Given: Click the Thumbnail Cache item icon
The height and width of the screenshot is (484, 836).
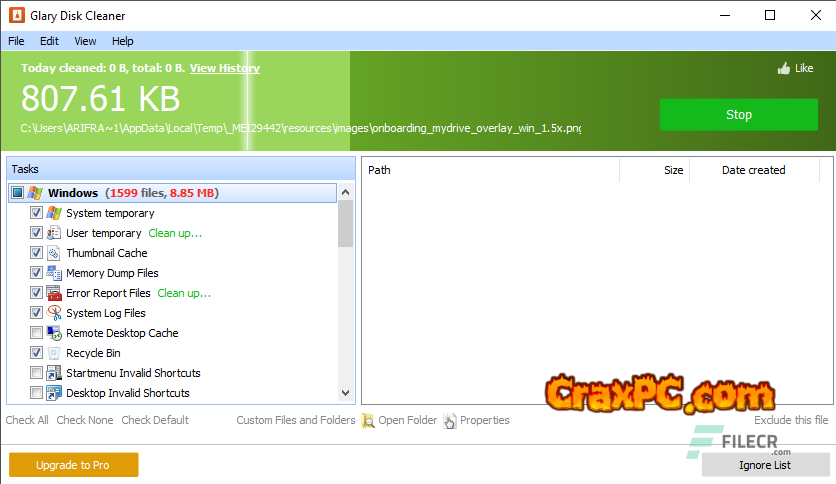Looking at the screenshot, I should (x=54, y=253).
